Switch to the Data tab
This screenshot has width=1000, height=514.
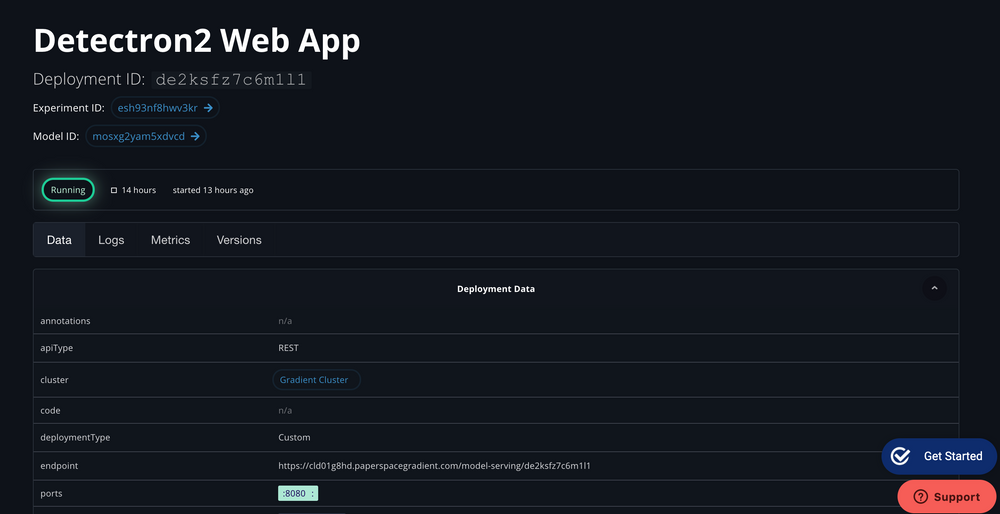(59, 240)
